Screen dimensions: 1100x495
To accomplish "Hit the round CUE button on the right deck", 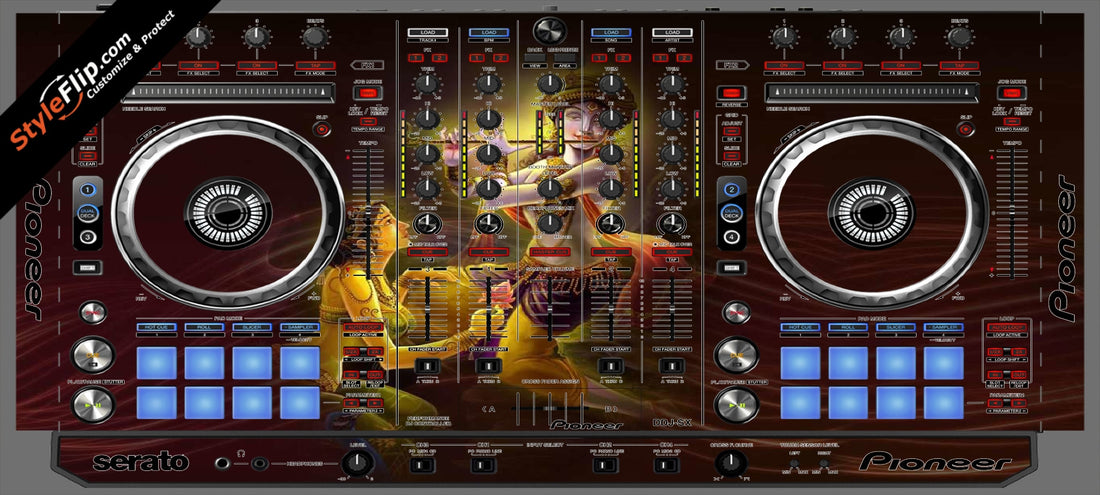I will pos(735,355).
